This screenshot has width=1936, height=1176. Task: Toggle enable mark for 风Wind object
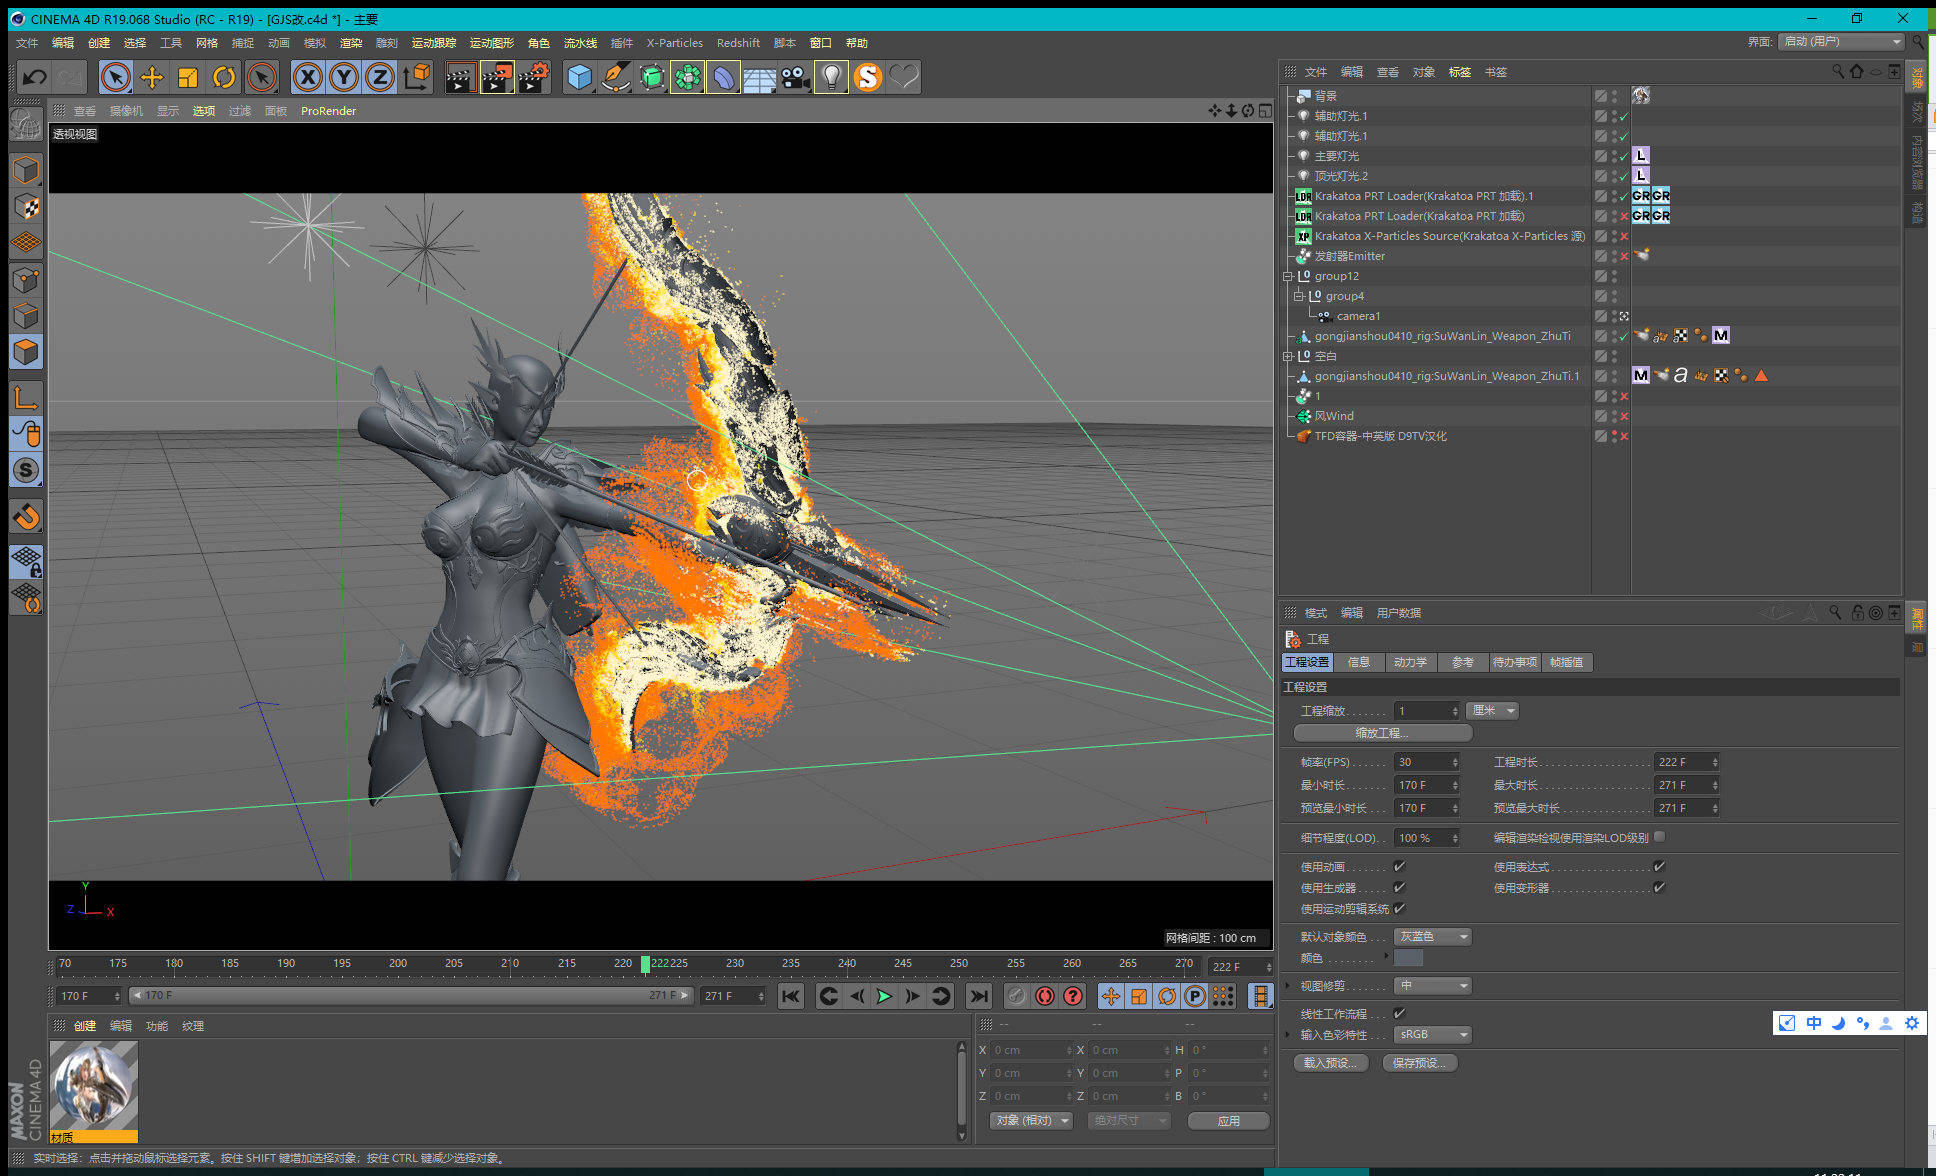point(1624,416)
